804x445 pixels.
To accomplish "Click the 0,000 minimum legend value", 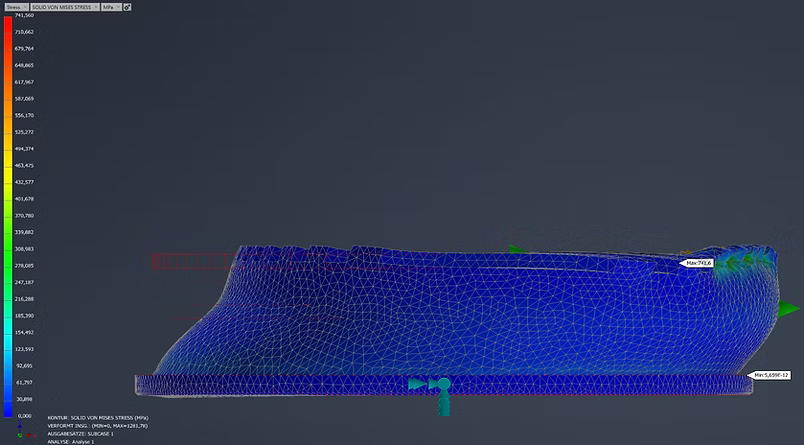I will click(x=24, y=415).
